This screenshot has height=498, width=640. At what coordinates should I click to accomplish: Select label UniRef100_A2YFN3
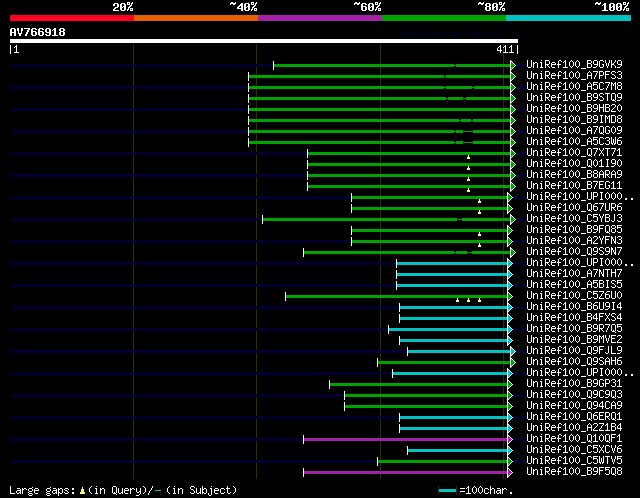[574, 241]
